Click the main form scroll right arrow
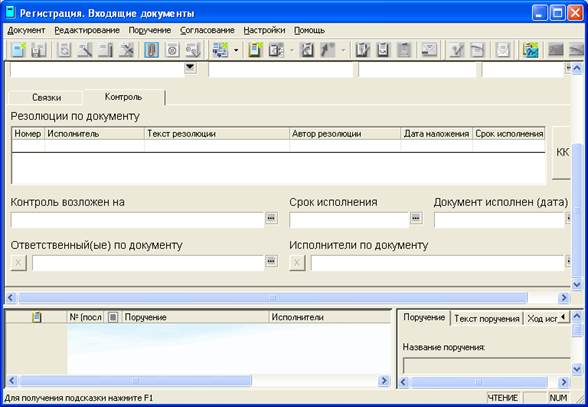Screen dimensions: 588x407 click(563, 298)
